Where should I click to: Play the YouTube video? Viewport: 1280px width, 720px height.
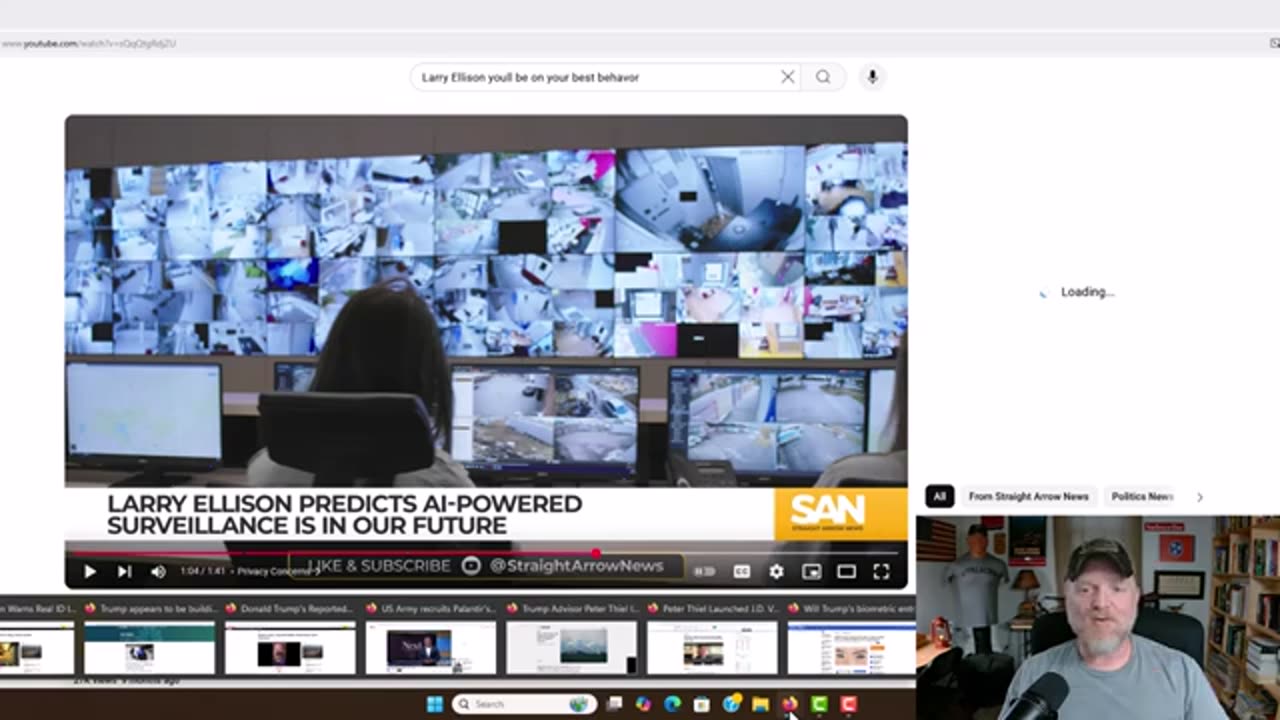pos(89,571)
